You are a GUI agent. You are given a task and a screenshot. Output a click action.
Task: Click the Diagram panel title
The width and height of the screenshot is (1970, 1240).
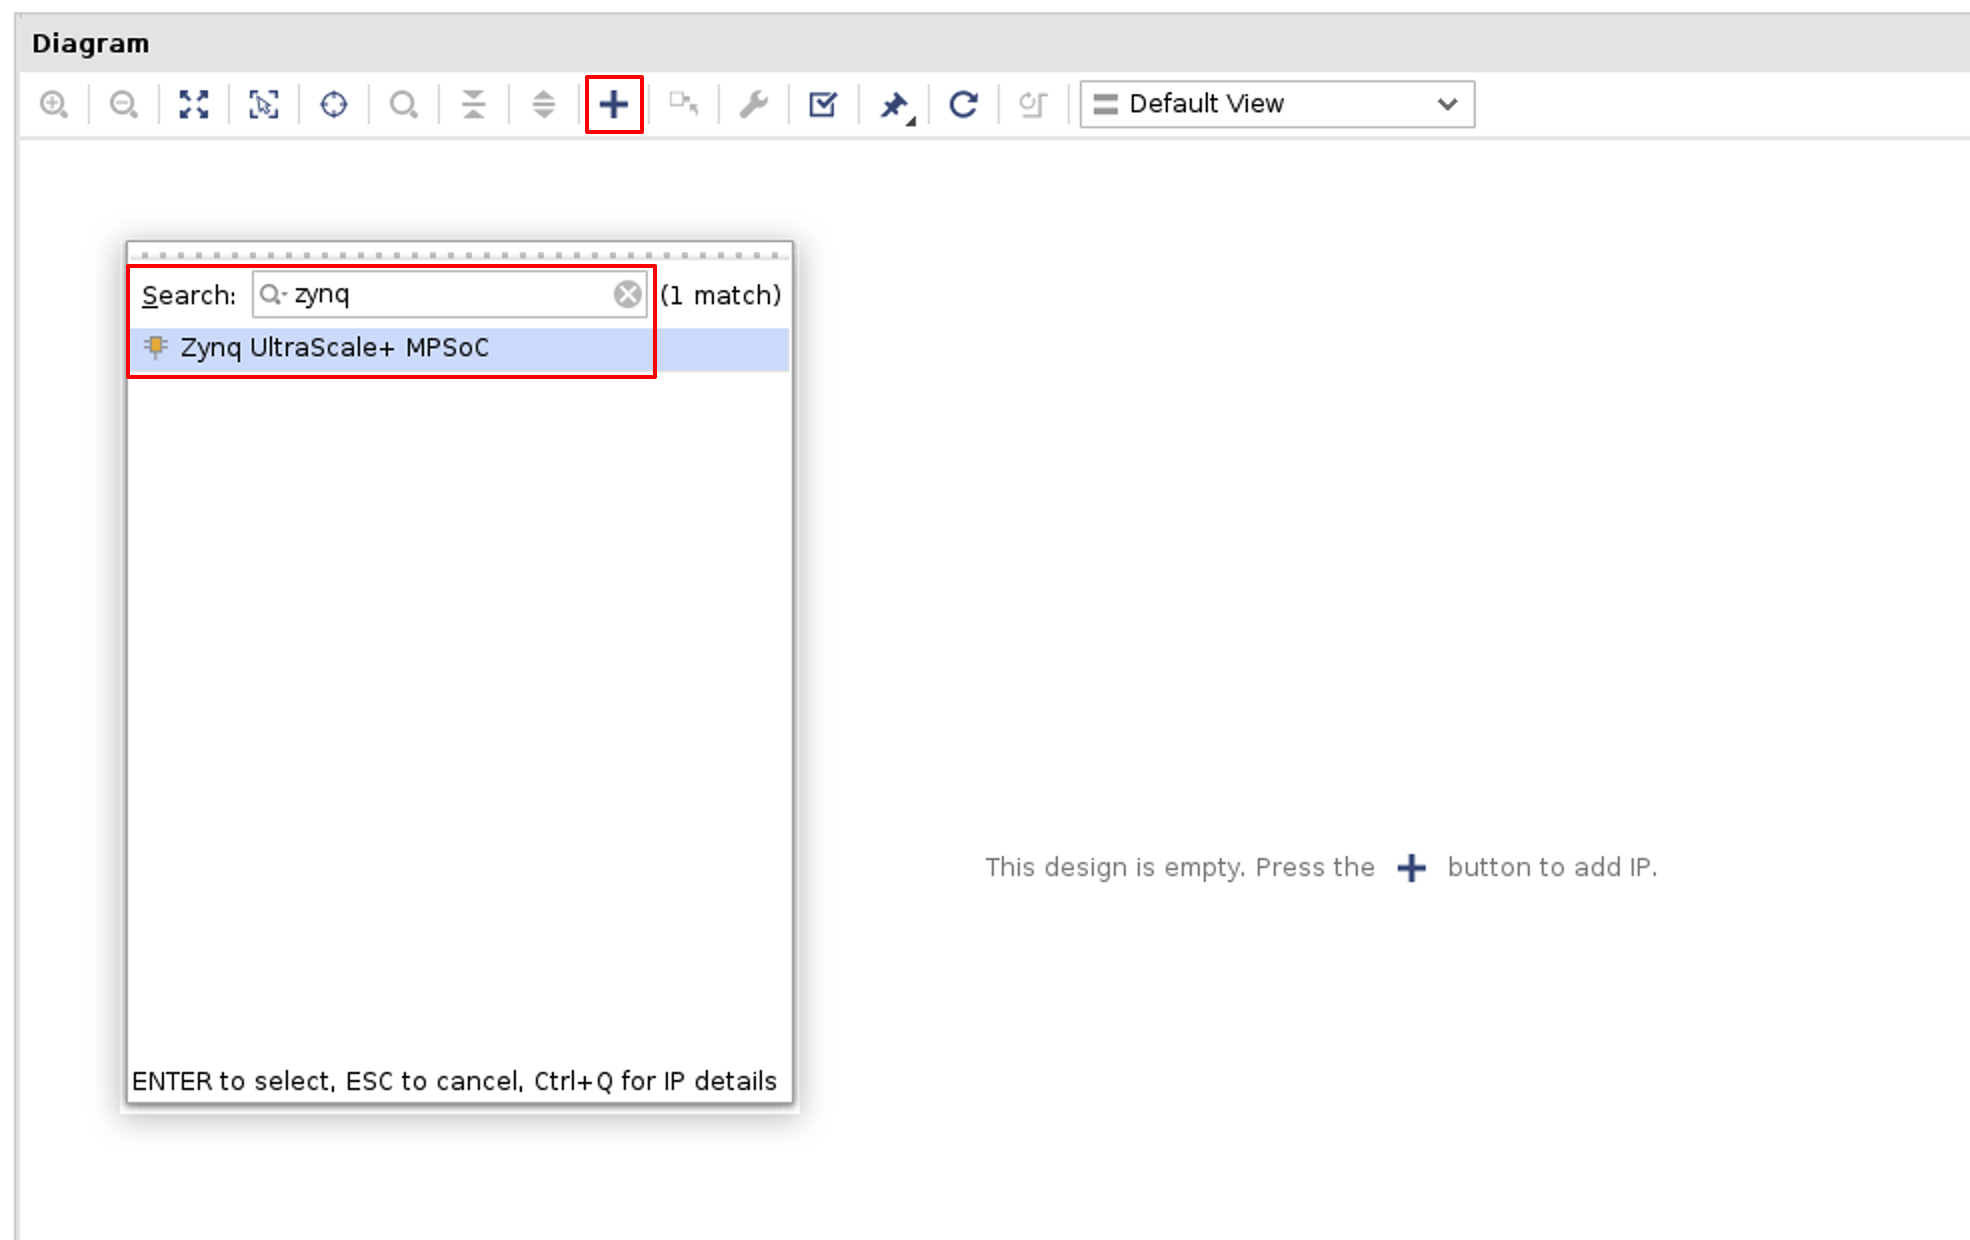pyautogui.click(x=91, y=44)
